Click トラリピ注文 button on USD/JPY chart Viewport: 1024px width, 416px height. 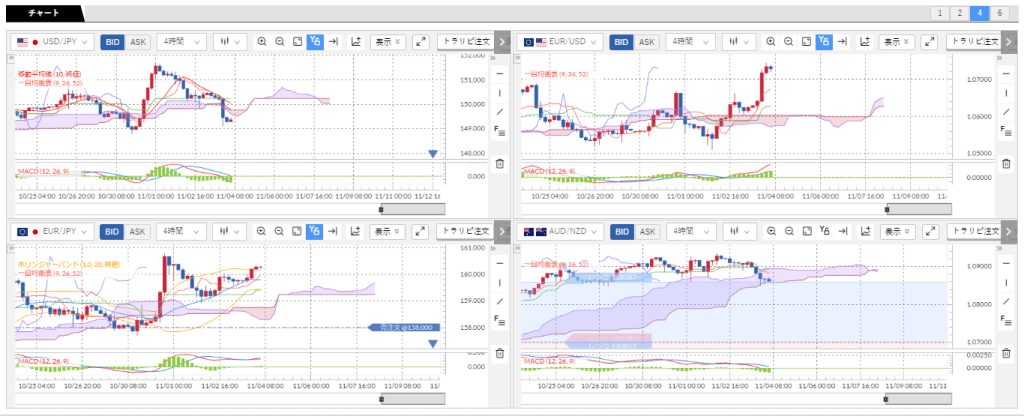[x=464, y=42]
